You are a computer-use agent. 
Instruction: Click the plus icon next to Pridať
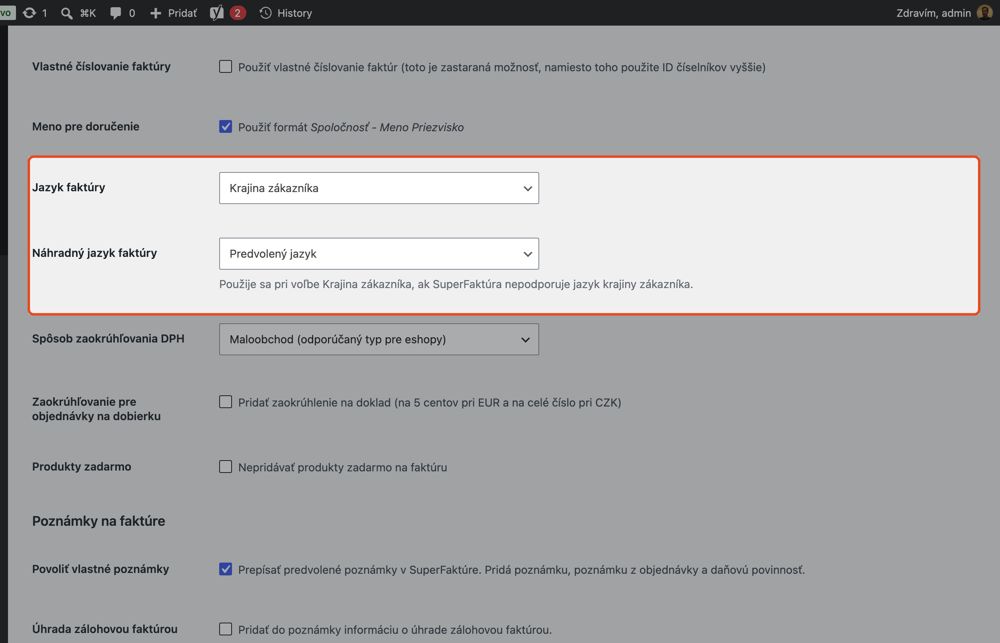pos(156,13)
